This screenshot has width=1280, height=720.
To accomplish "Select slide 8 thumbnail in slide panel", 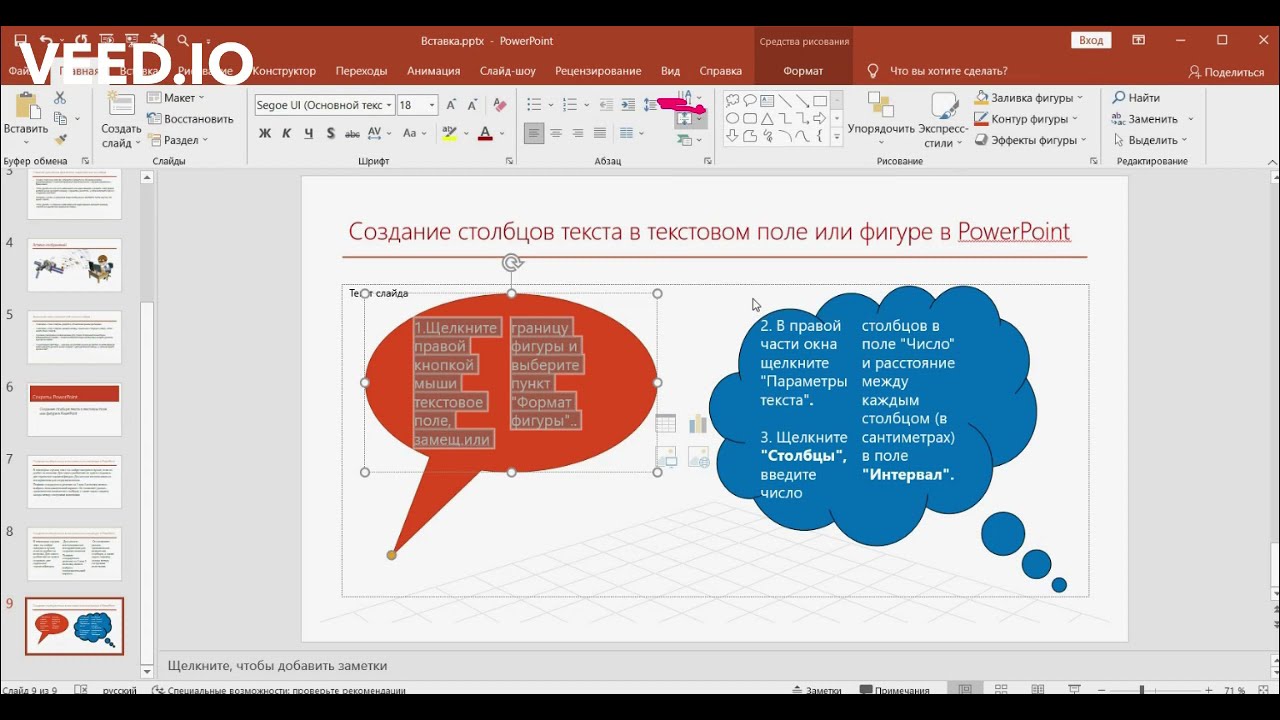I will click(74, 554).
